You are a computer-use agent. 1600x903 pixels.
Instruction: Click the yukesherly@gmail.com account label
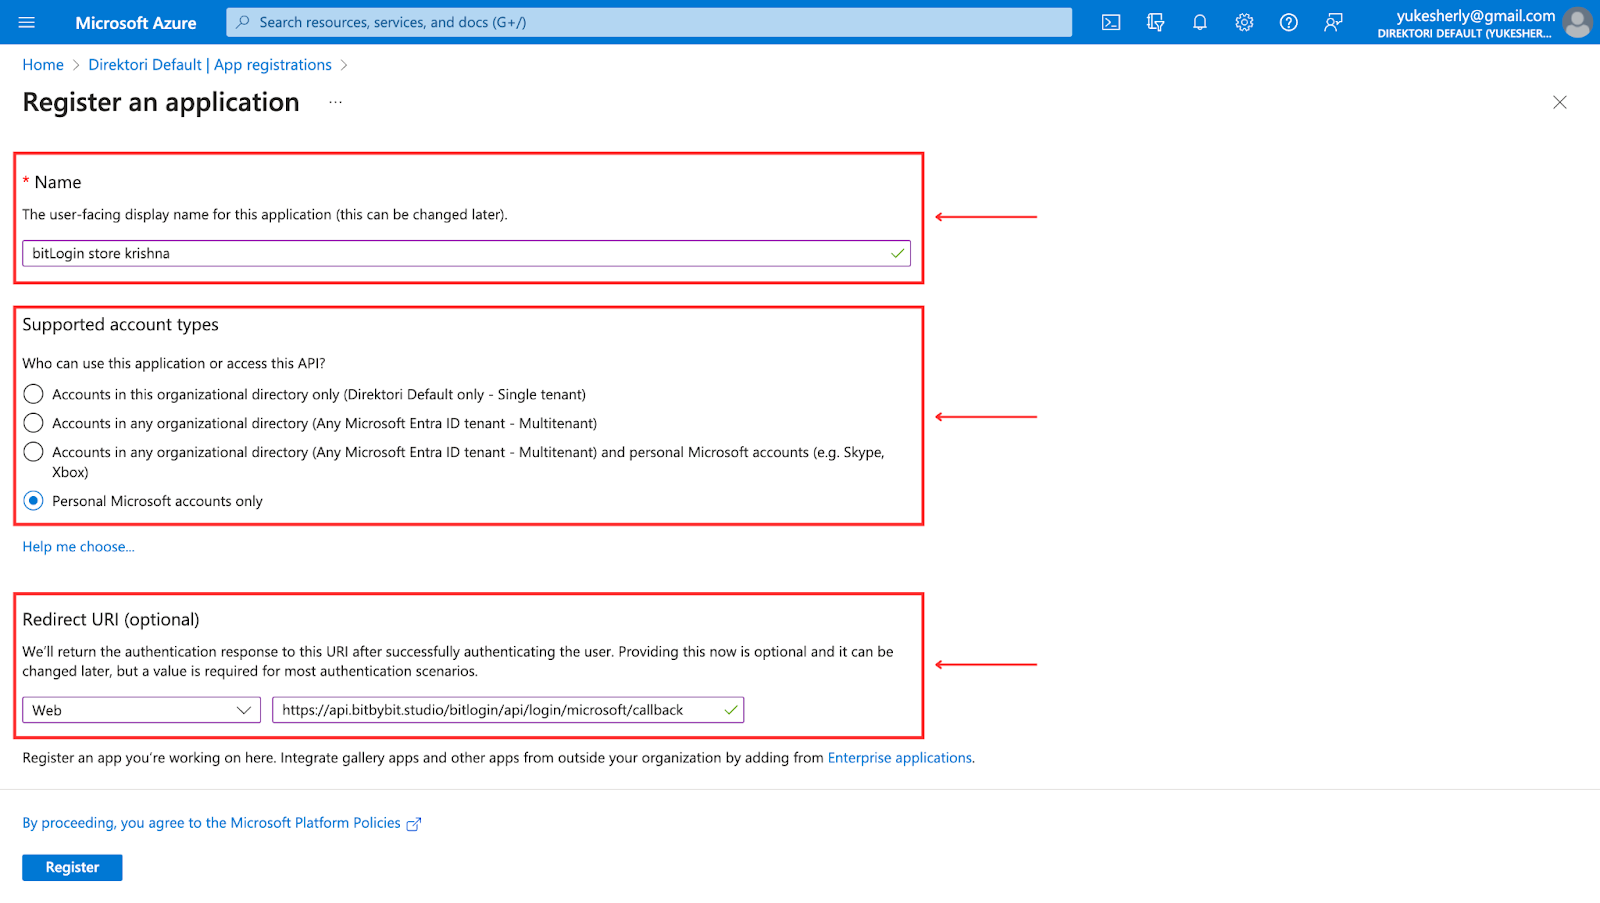click(x=1476, y=15)
